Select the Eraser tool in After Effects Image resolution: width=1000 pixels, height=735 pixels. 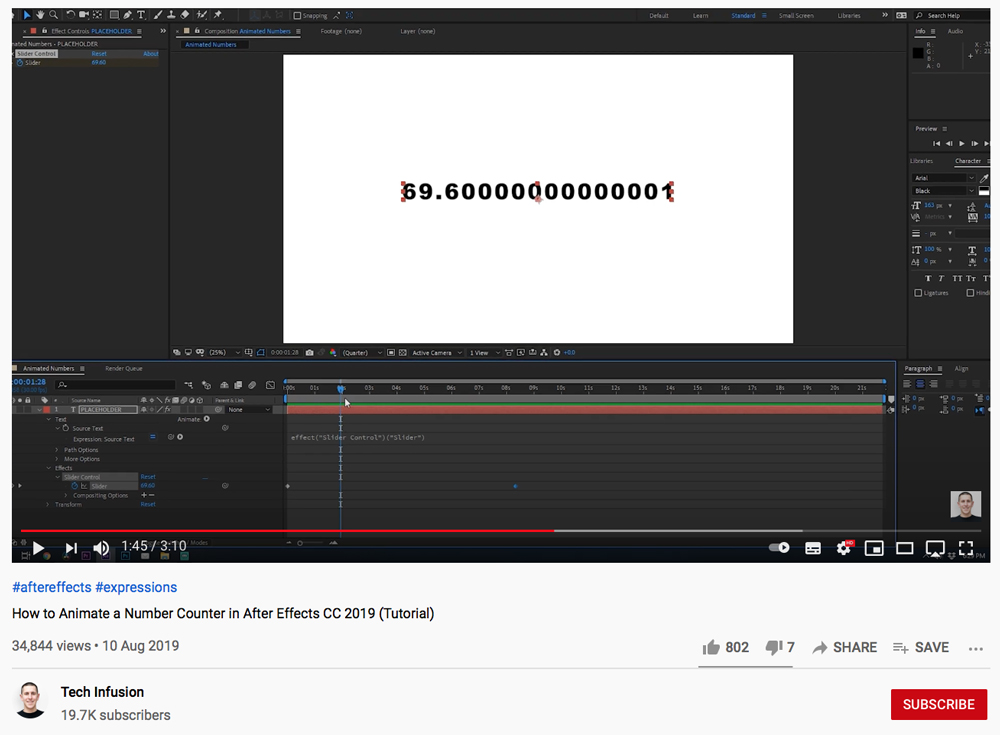(x=184, y=15)
